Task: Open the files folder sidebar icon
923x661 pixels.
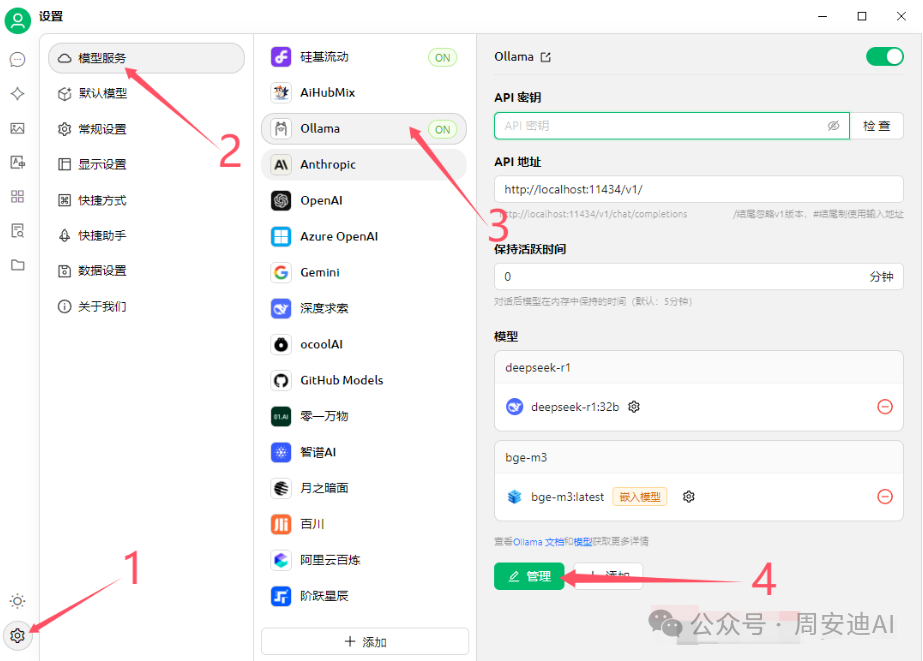Action: pyautogui.click(x=18, y=265)
